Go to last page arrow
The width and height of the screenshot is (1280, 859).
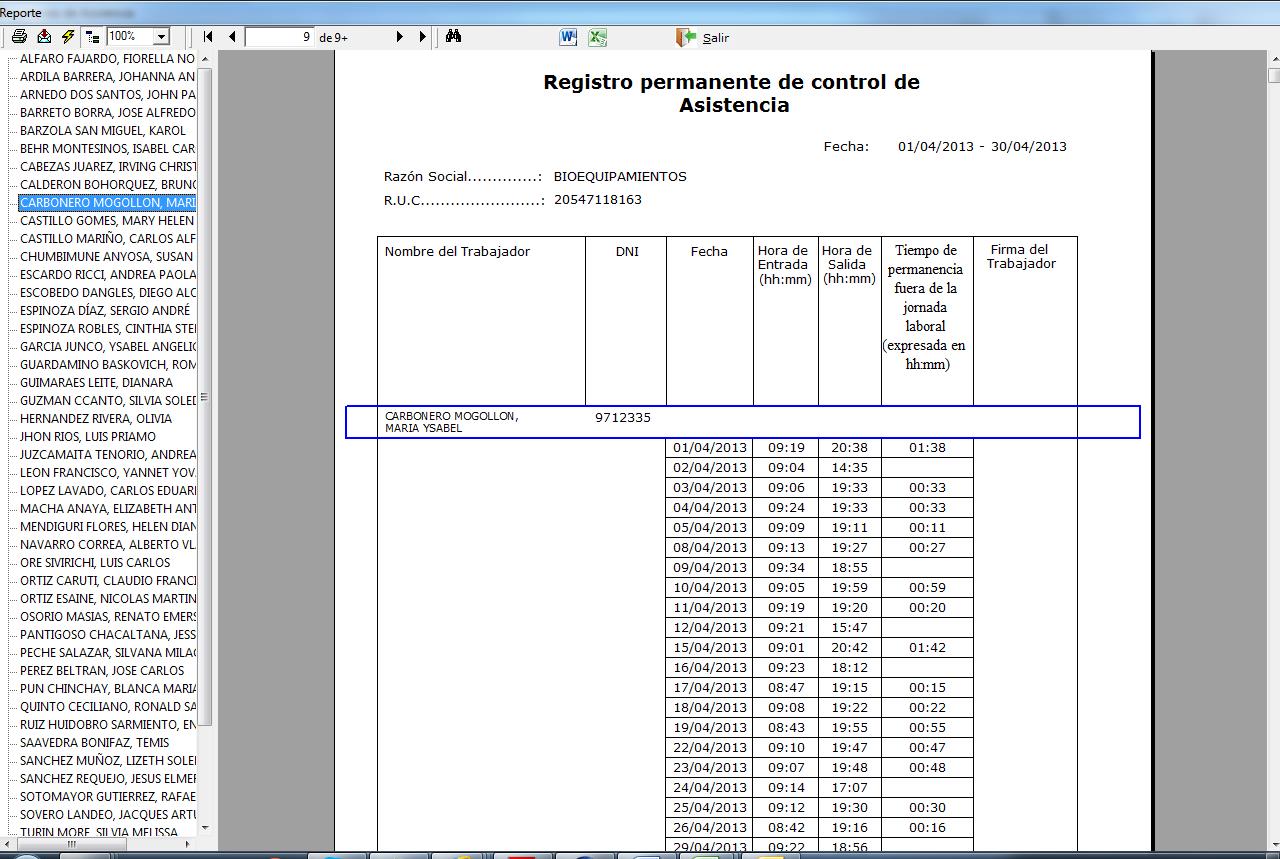click(422, 36)
